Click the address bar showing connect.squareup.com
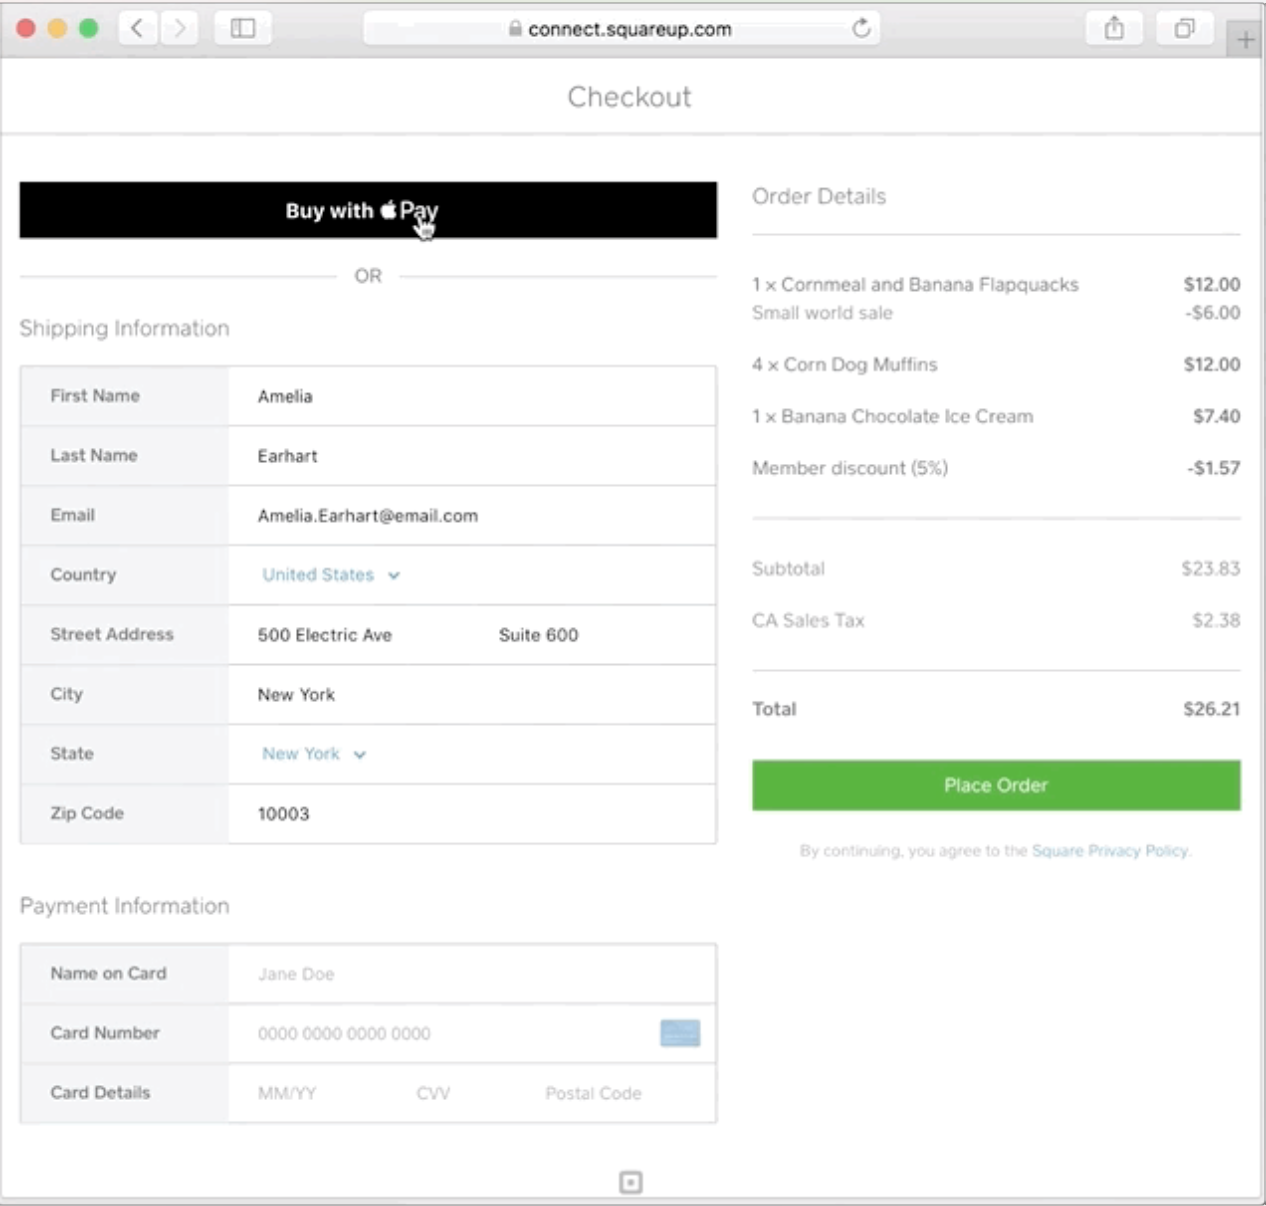1266x1206 pixels. click(x=630, y=29)
